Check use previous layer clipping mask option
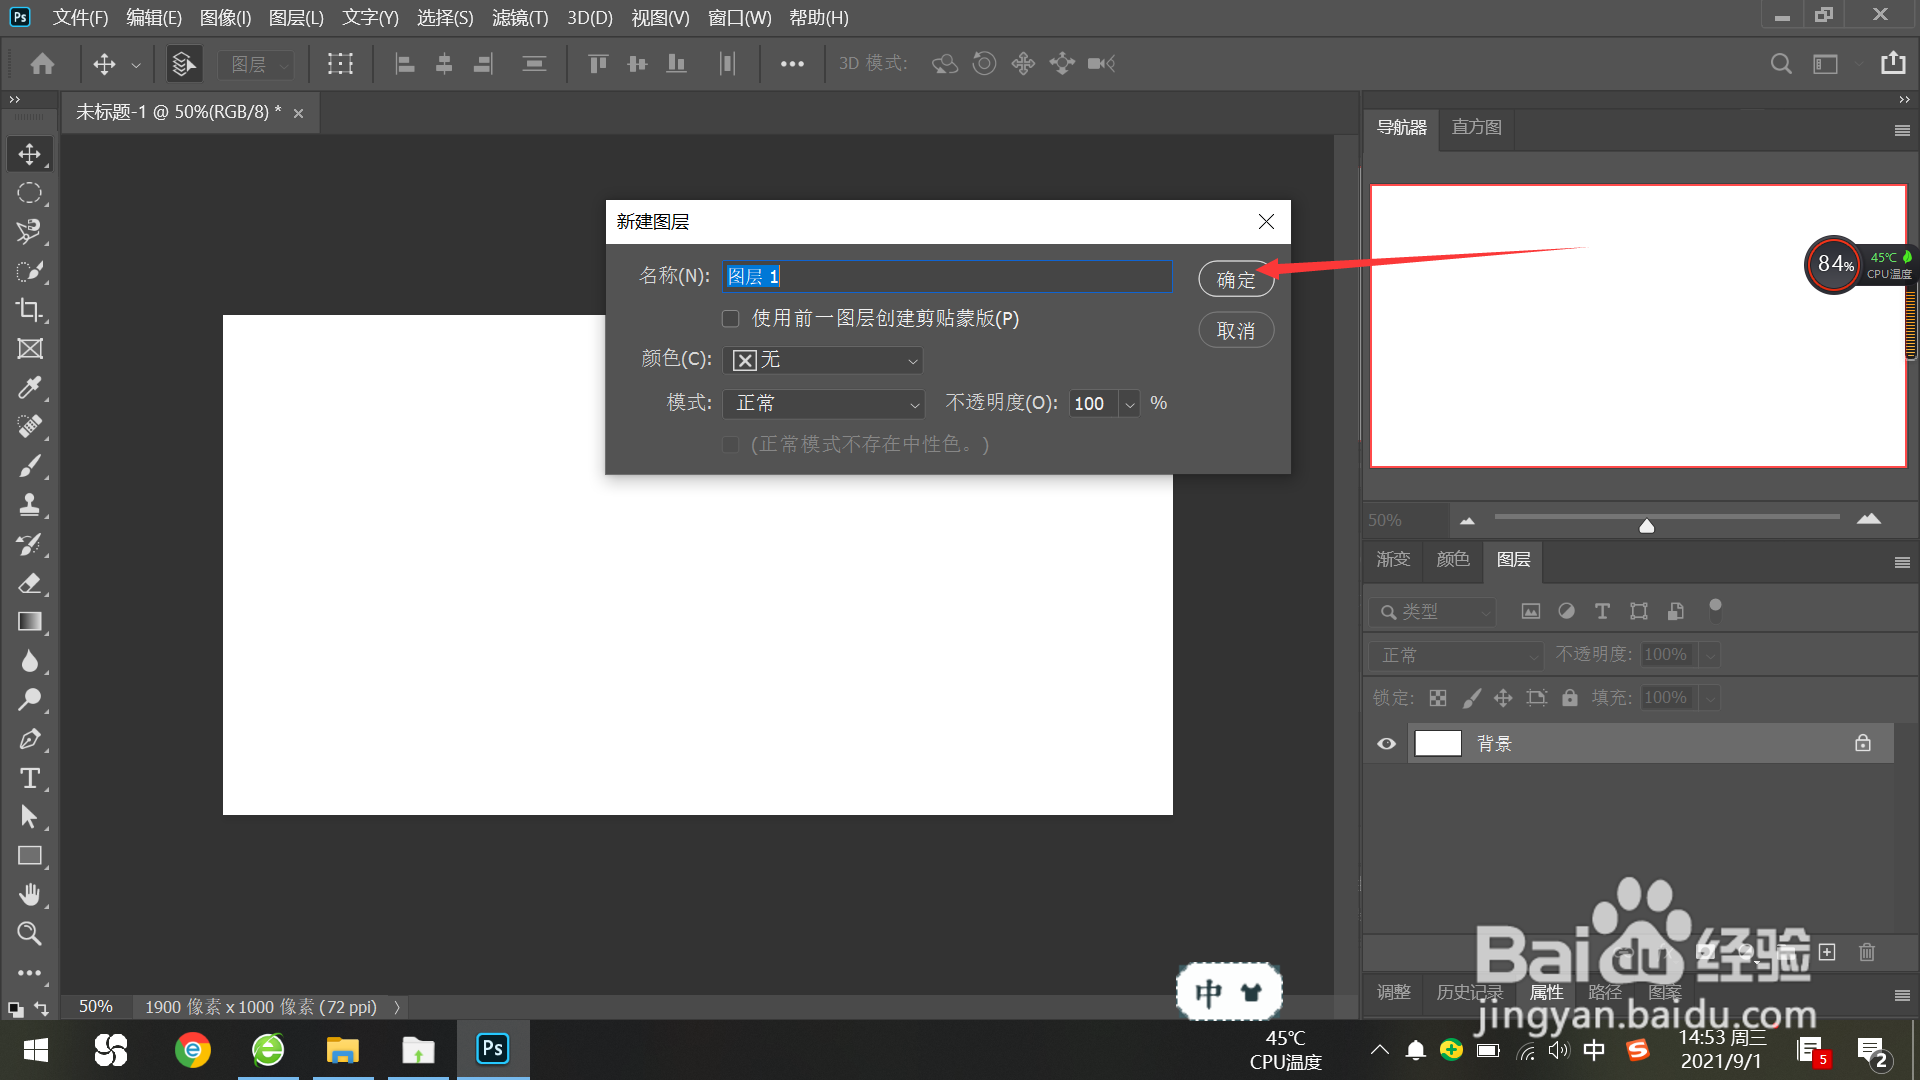Viewport: 1920px width, 1080px height. (731, 319)
